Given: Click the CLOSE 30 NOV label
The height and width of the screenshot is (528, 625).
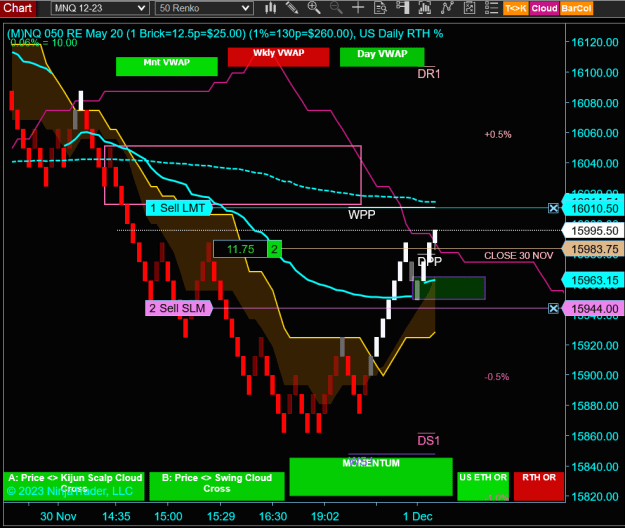Looking at the screenshot, I should pyautogui.click(x=519, y=256).
